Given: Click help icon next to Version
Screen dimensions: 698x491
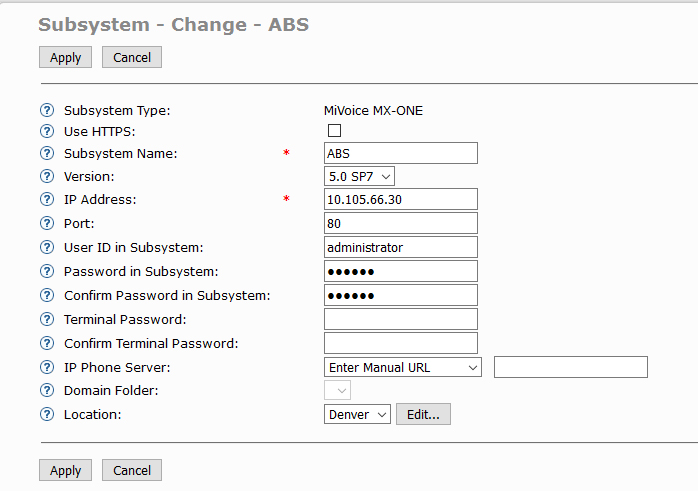Looking at the screenshot, I should (x=46, y=176).
